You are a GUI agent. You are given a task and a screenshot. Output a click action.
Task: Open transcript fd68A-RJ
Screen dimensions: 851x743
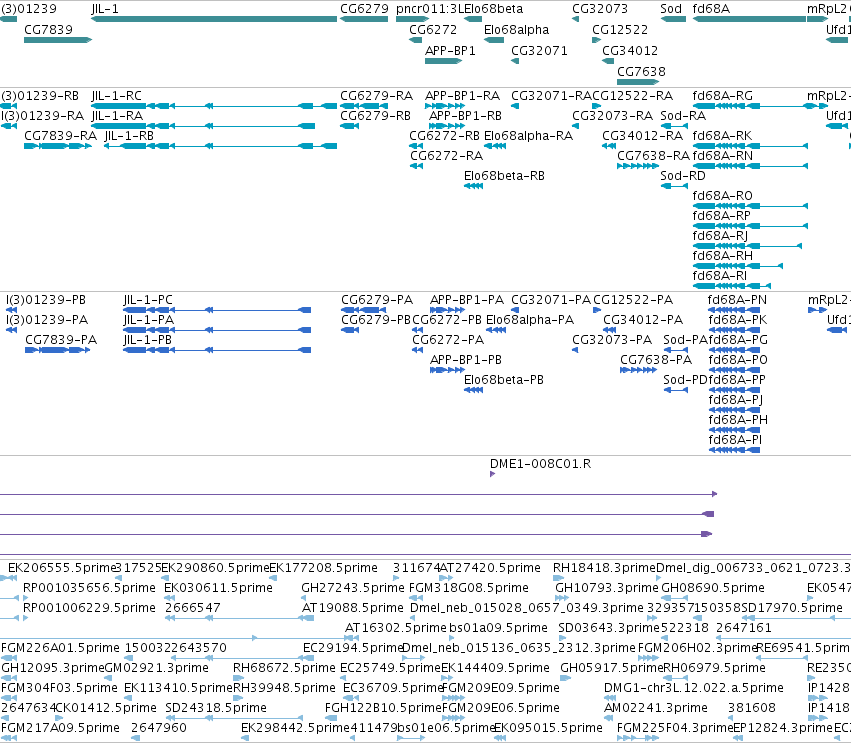[720, 236]
